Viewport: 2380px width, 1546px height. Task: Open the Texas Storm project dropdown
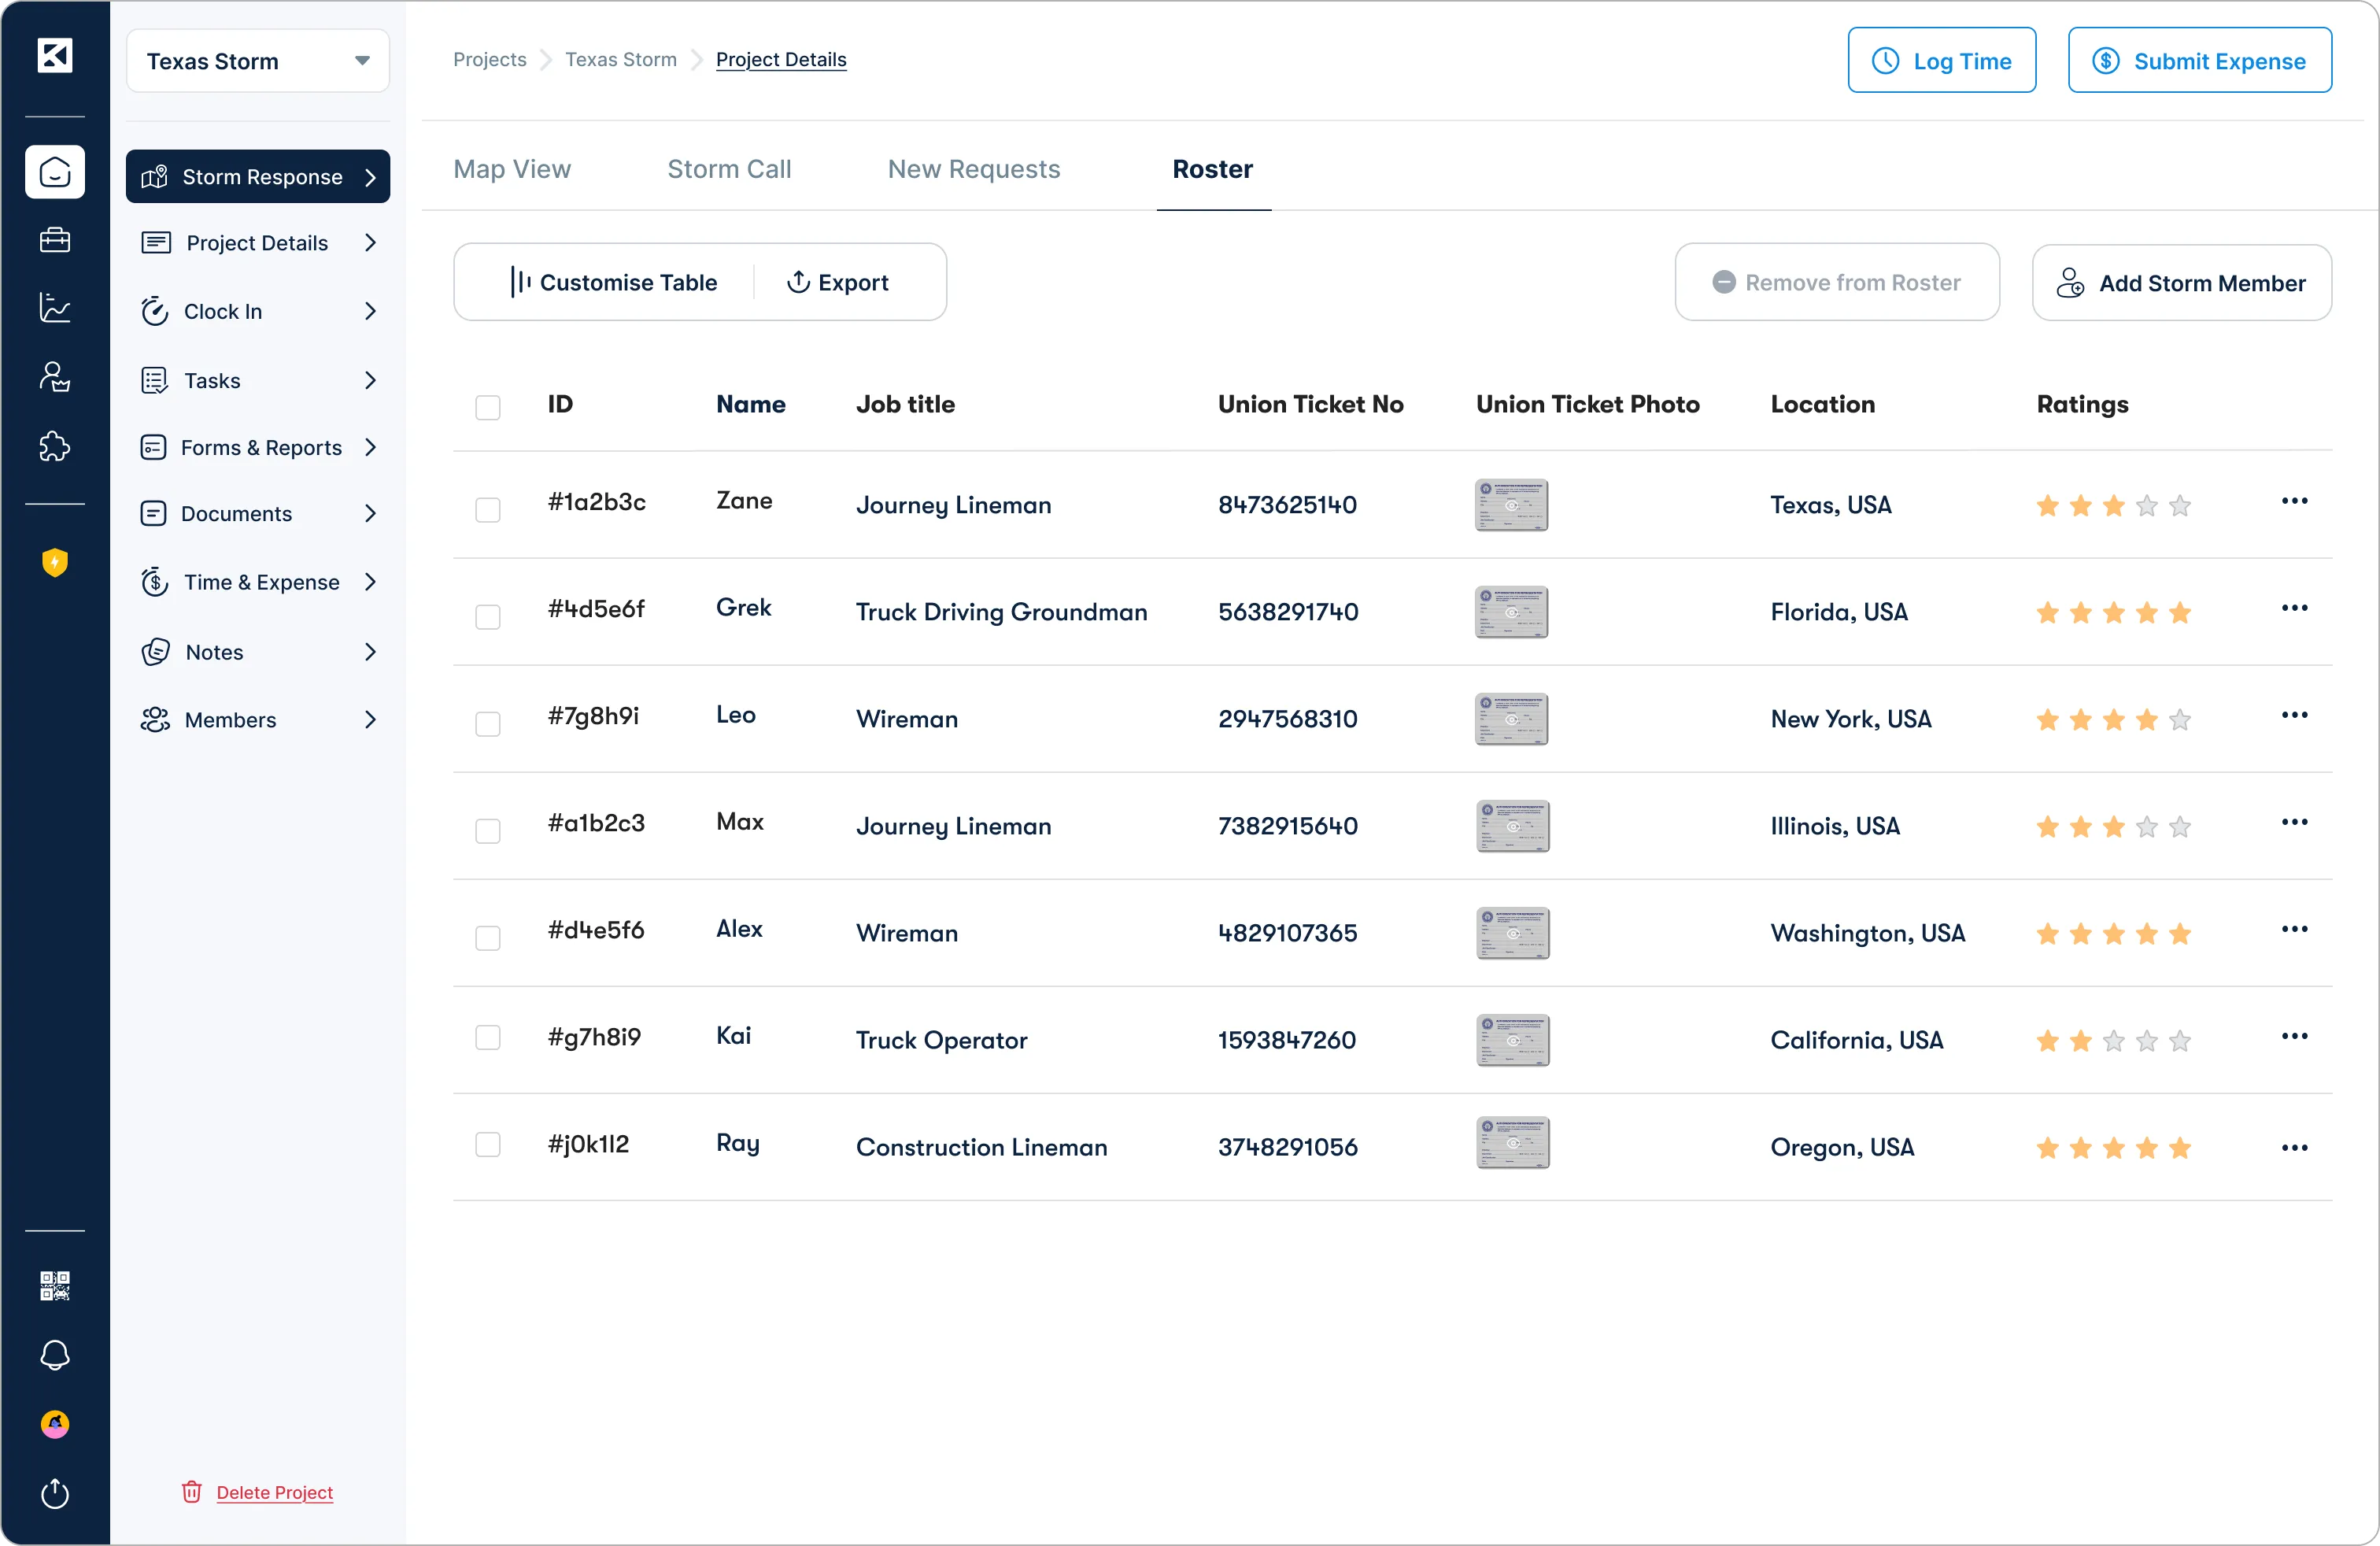tap(258, 61)
